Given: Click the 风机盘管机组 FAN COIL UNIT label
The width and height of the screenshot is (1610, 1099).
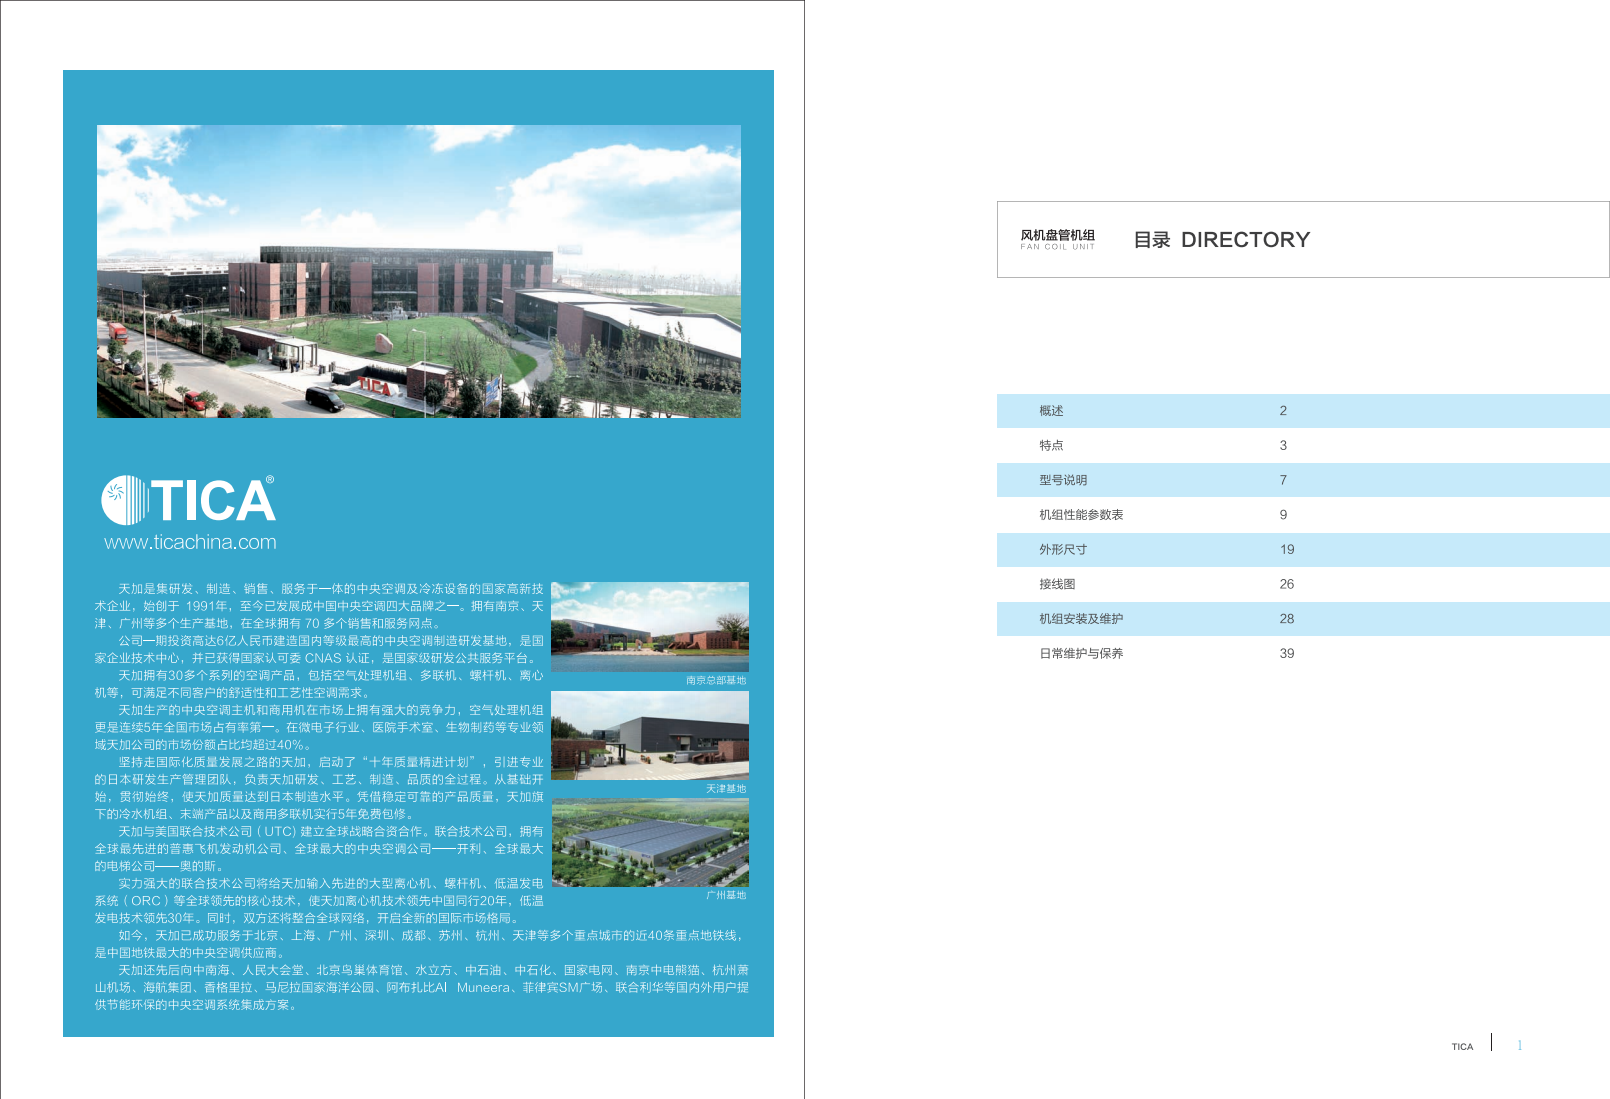Looking at the screenshot, I should [1057, 239].
